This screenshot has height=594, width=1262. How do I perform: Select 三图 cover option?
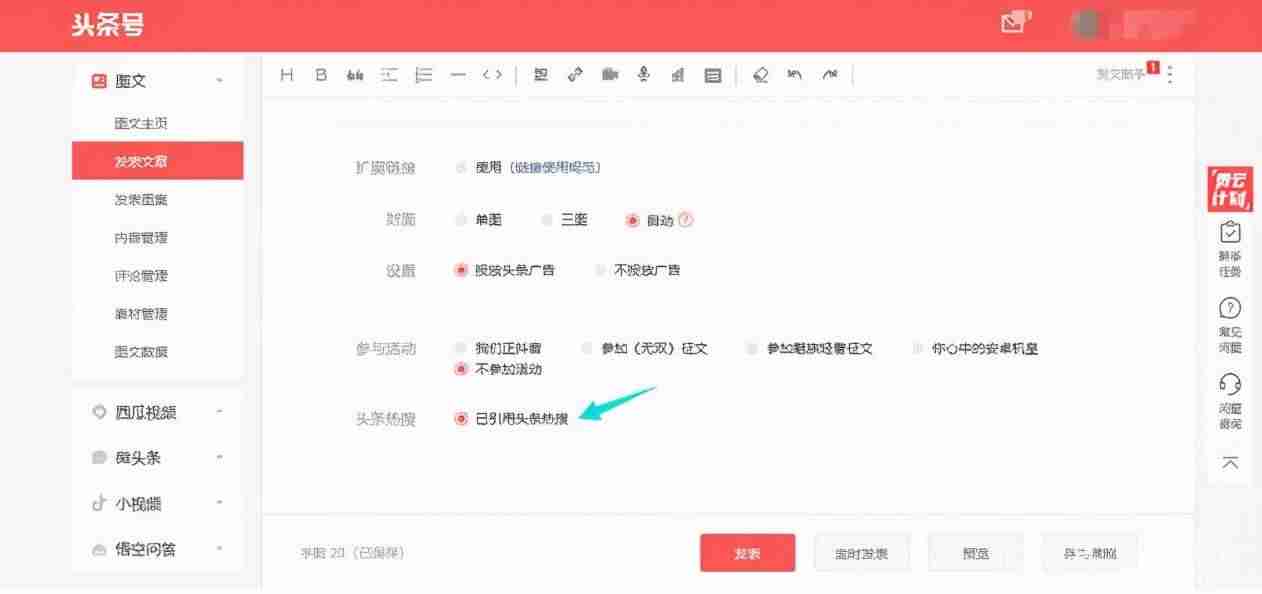547,220
